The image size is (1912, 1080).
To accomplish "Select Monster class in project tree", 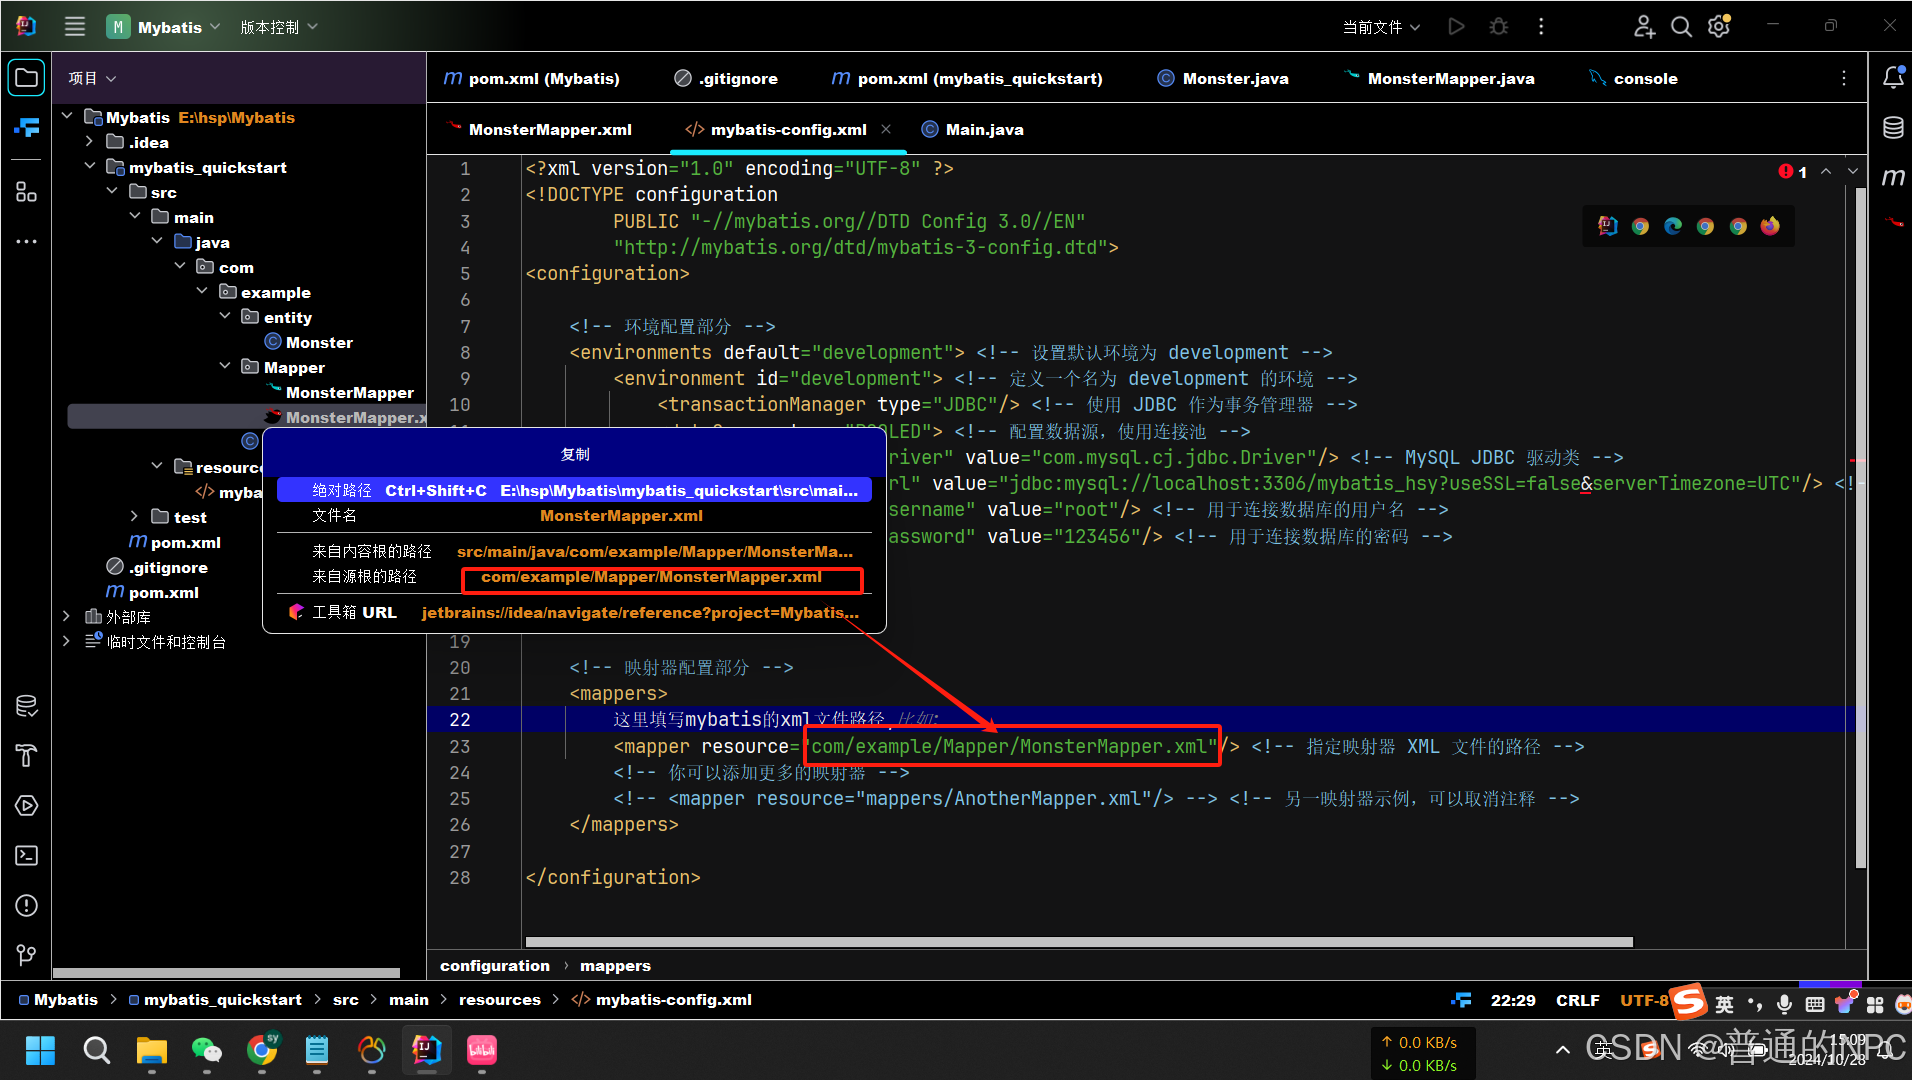I will (x=309, y=342).
